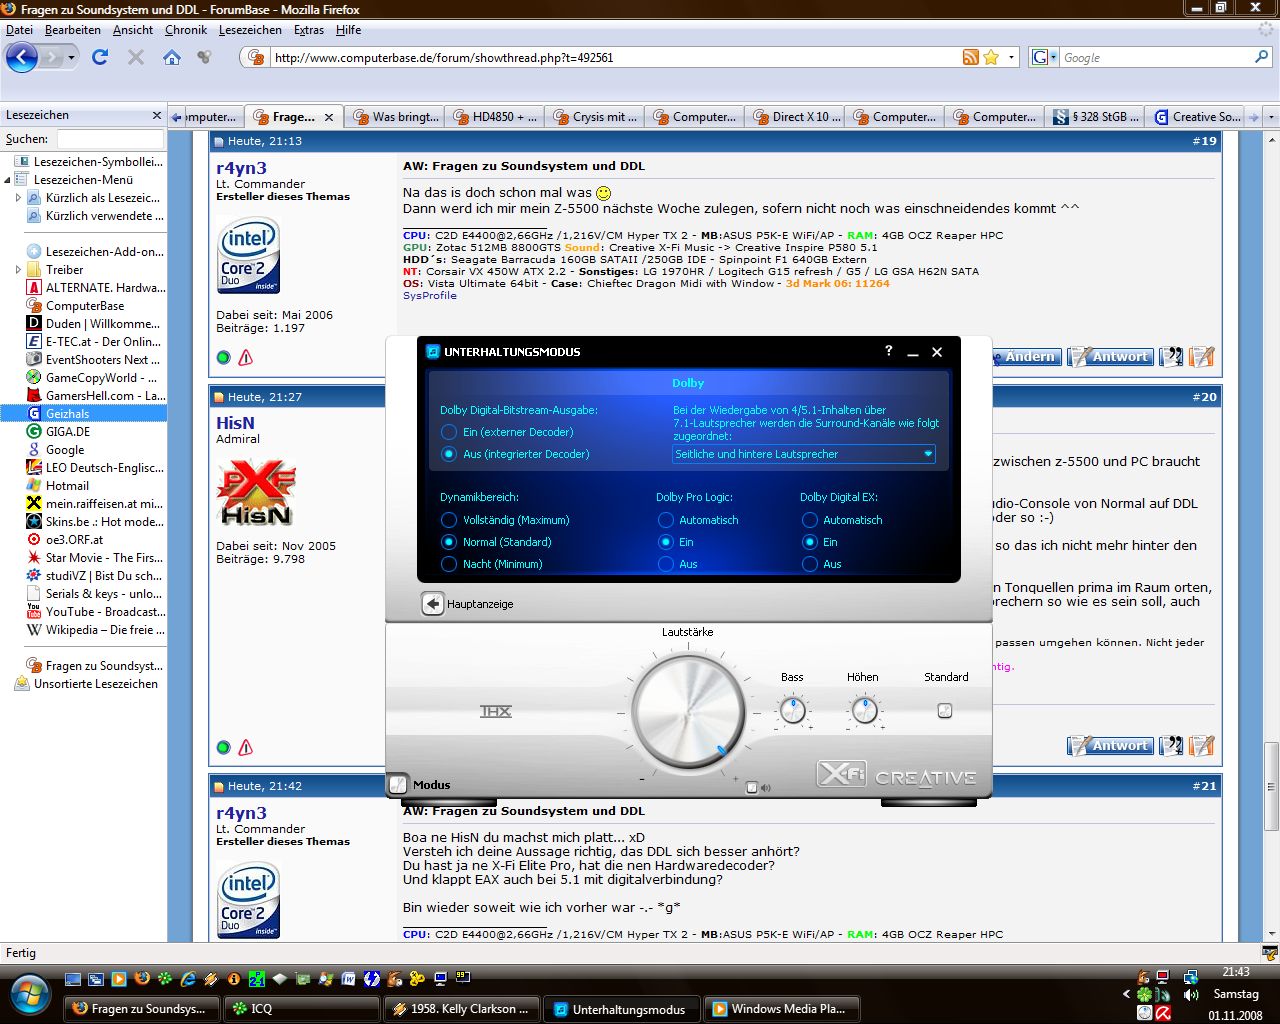This screenshot has height=1024, width=1280.
Task: Open the Extras menu
Action: [308, 30]
